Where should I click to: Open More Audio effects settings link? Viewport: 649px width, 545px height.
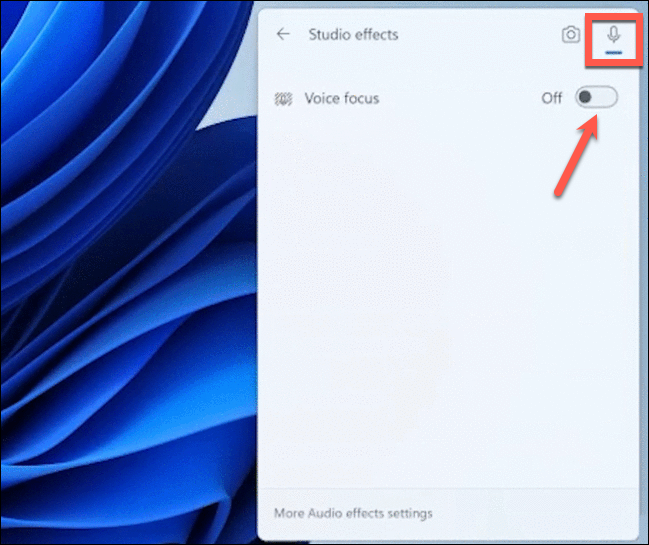[x=353, y=513]
